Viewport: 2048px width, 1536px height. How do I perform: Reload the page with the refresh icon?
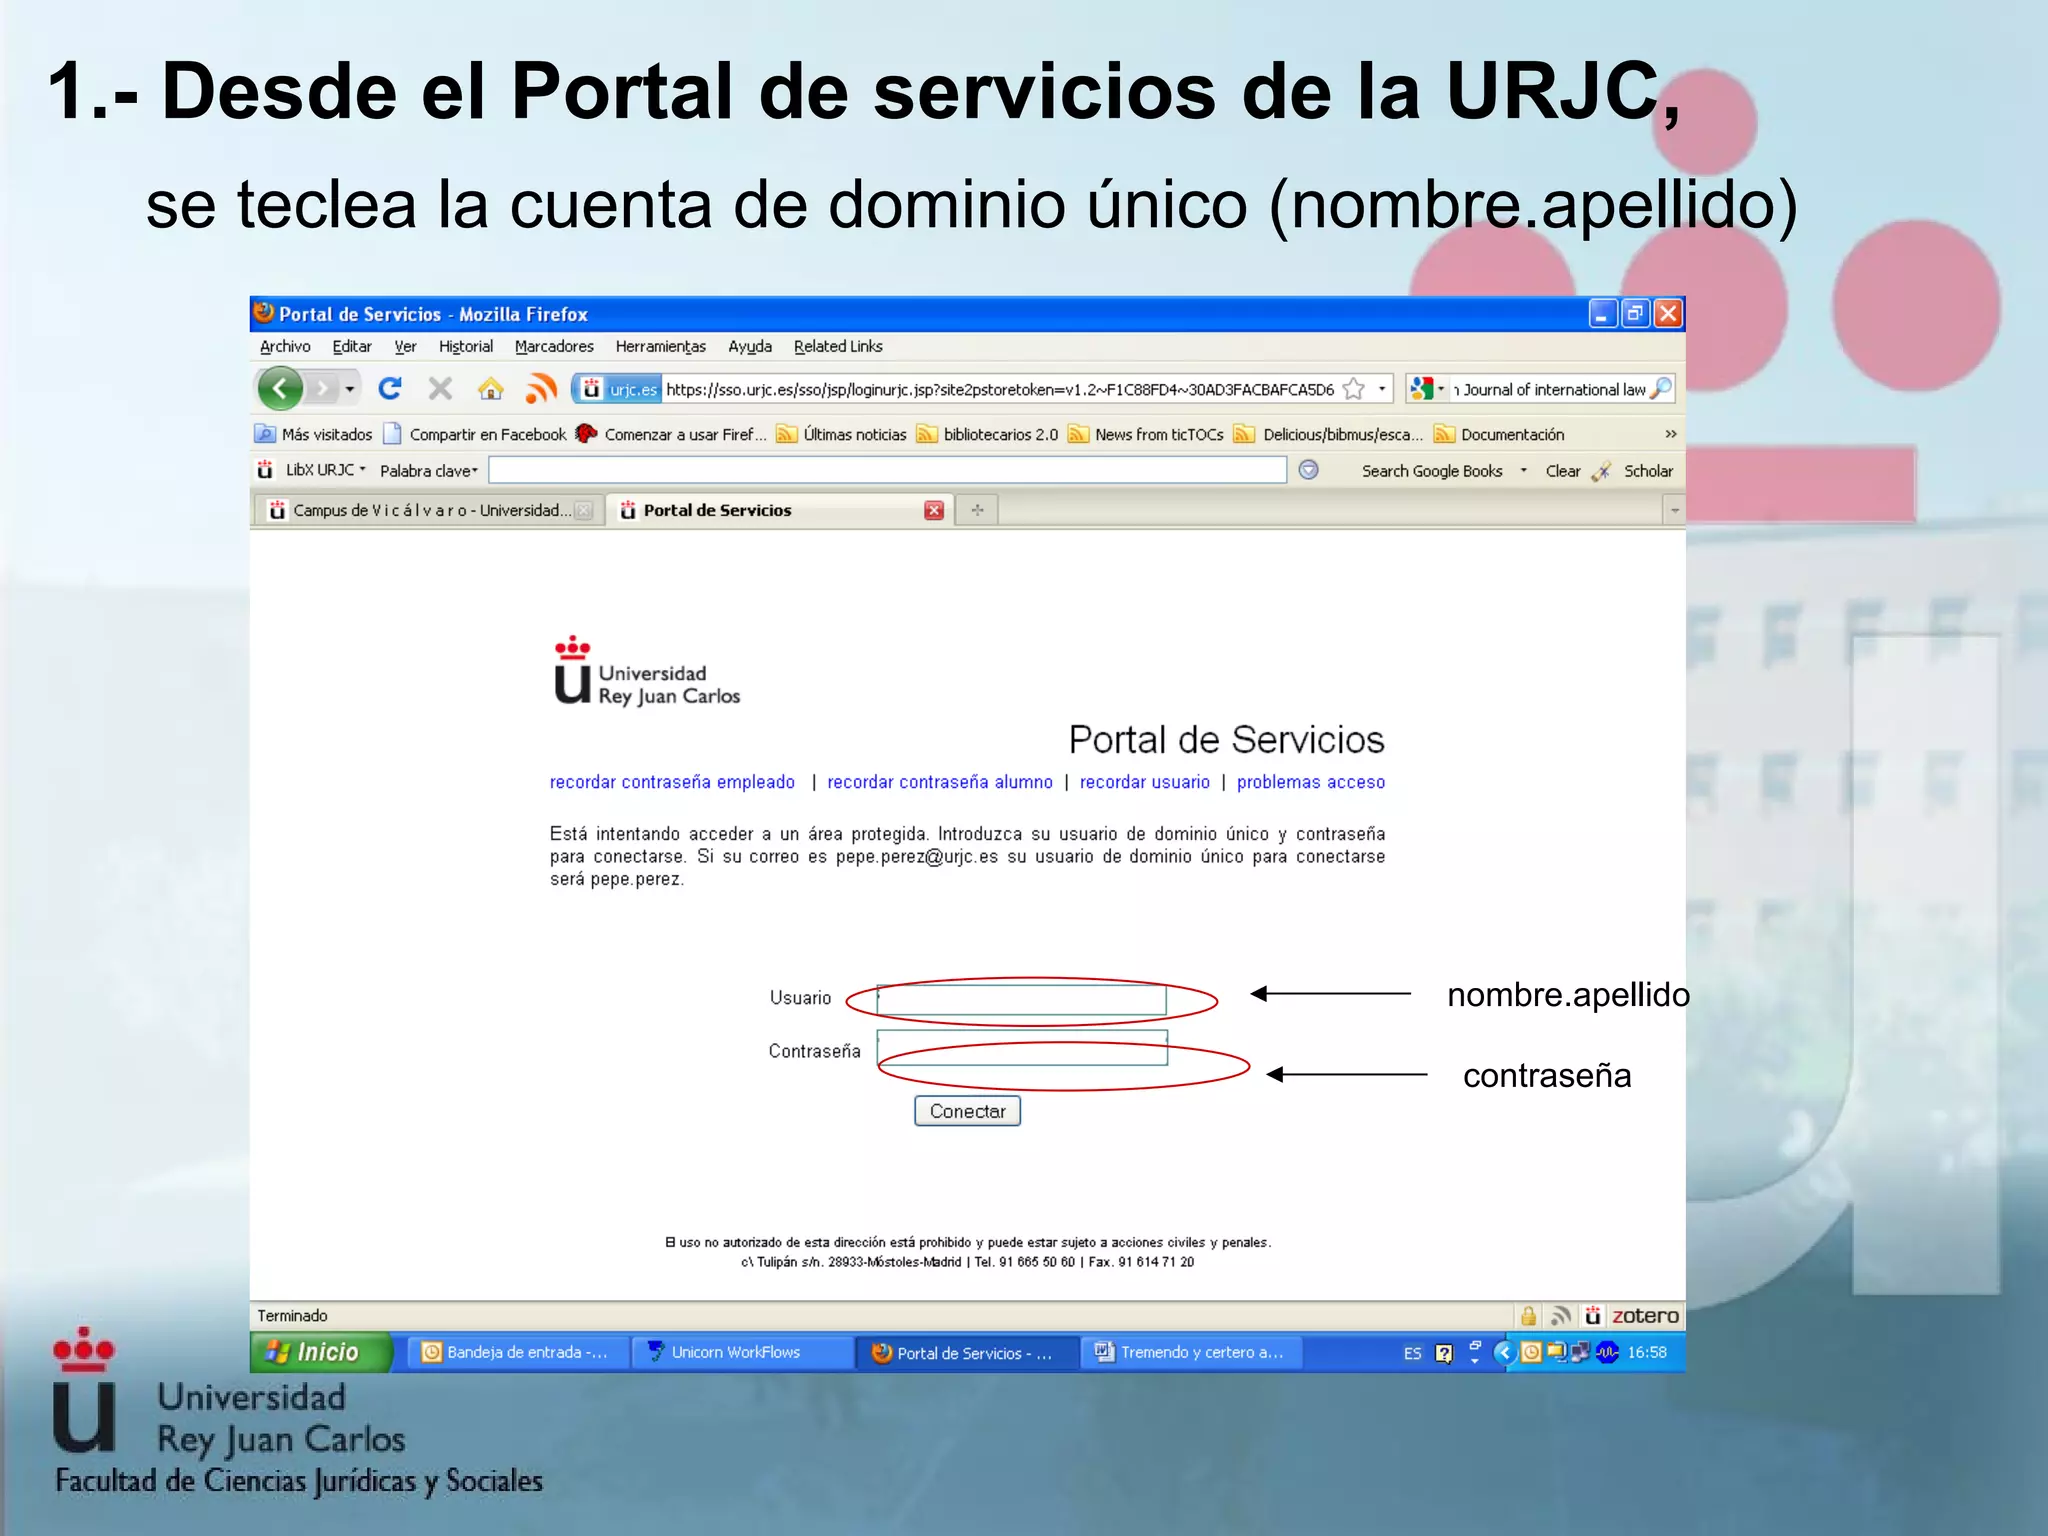click(x=390, y=388)
